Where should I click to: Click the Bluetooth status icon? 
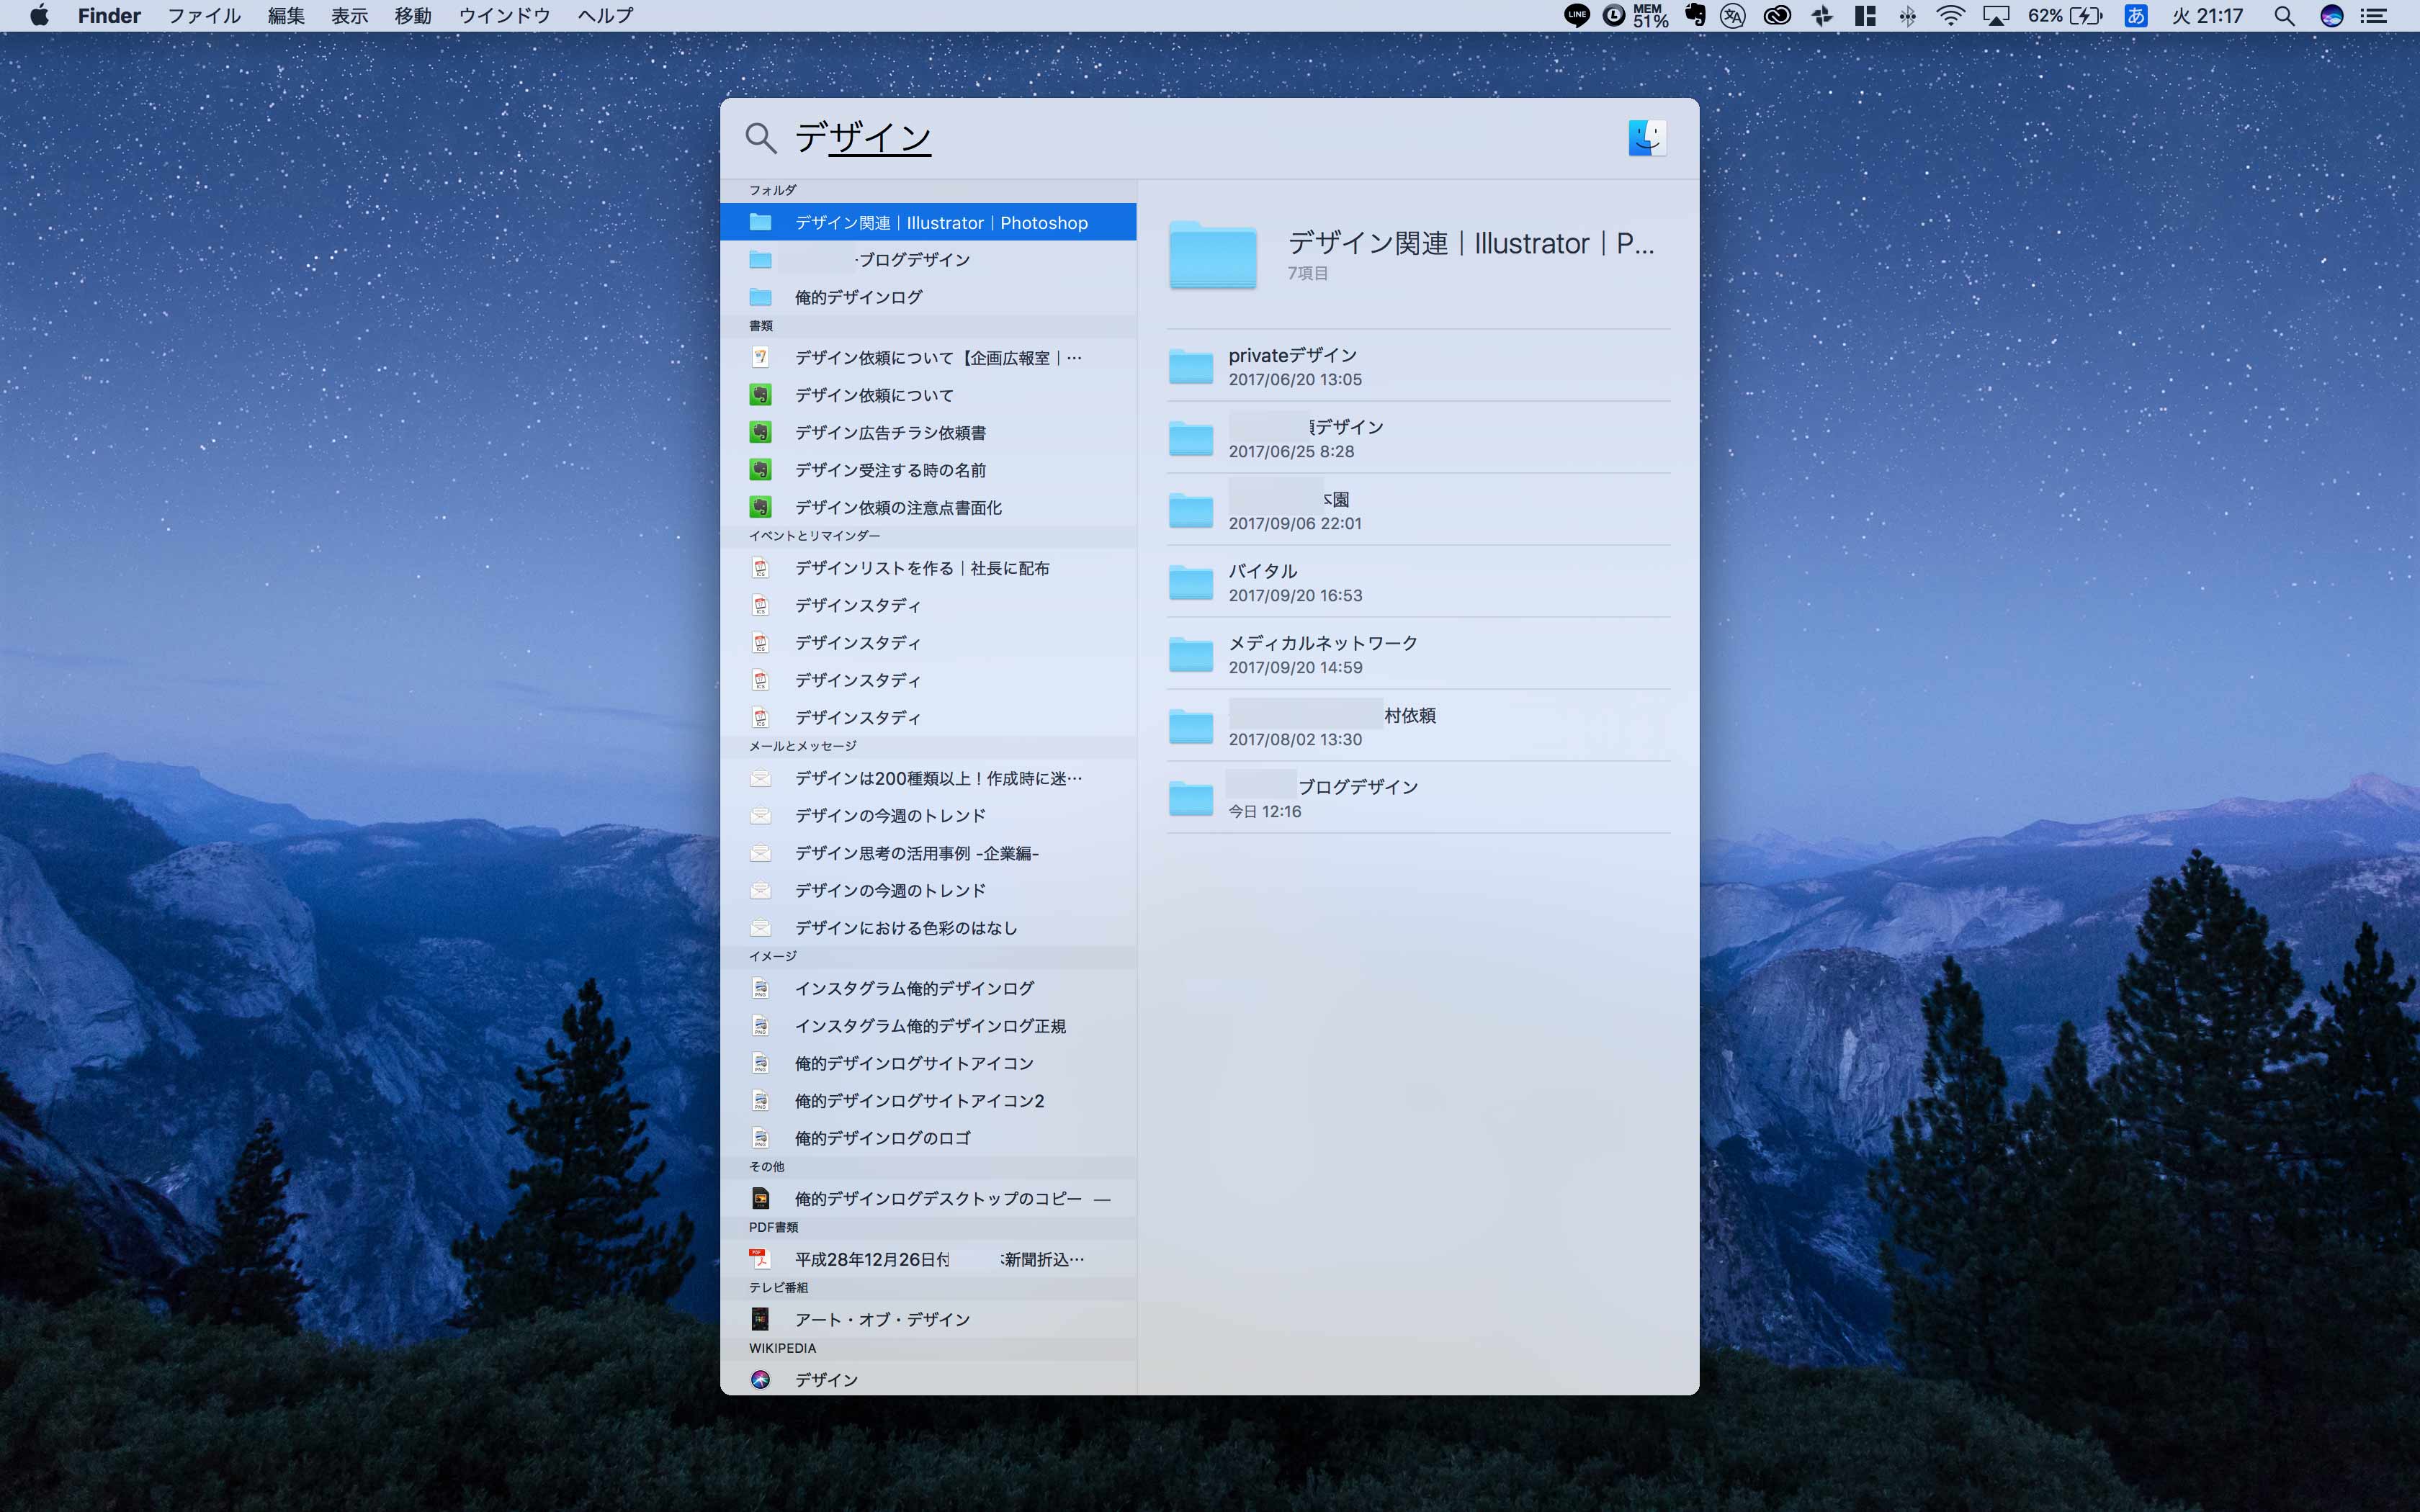pos(1908,15)
